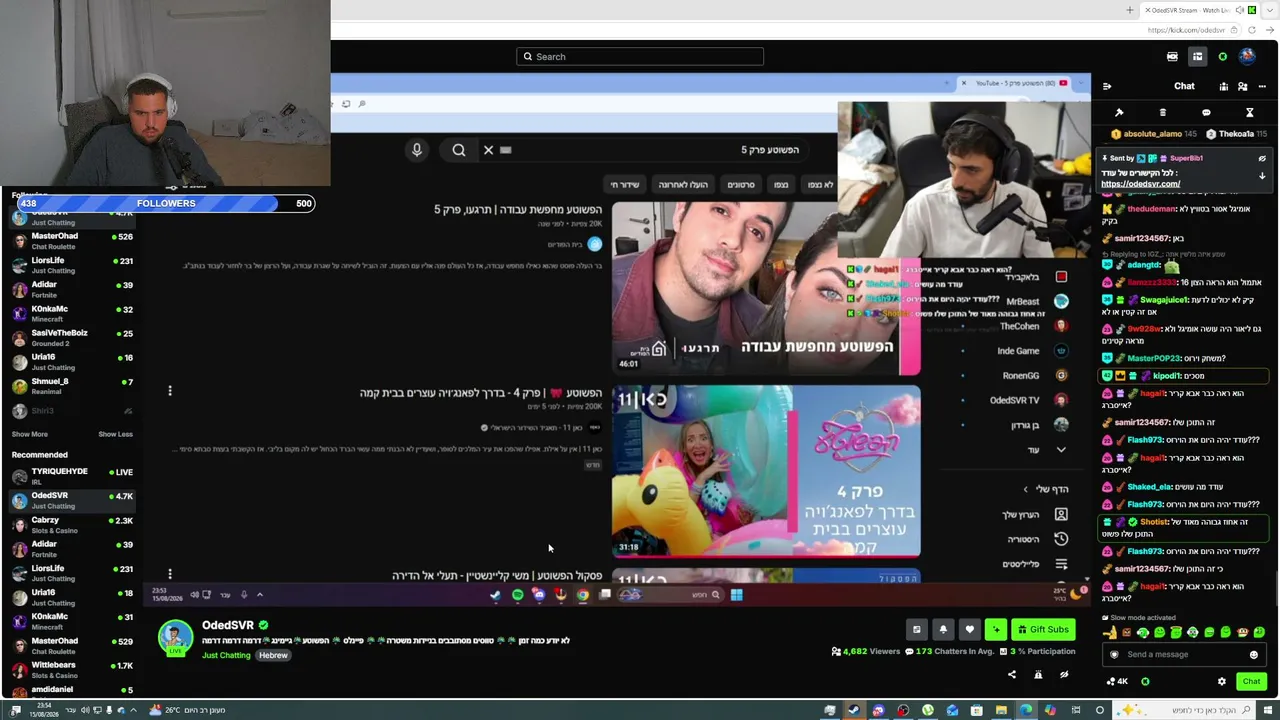This screenshot has width=1280, height=720.
Task: Open Shmuel_8 channel in sidebar
Action: pos(70,386)
